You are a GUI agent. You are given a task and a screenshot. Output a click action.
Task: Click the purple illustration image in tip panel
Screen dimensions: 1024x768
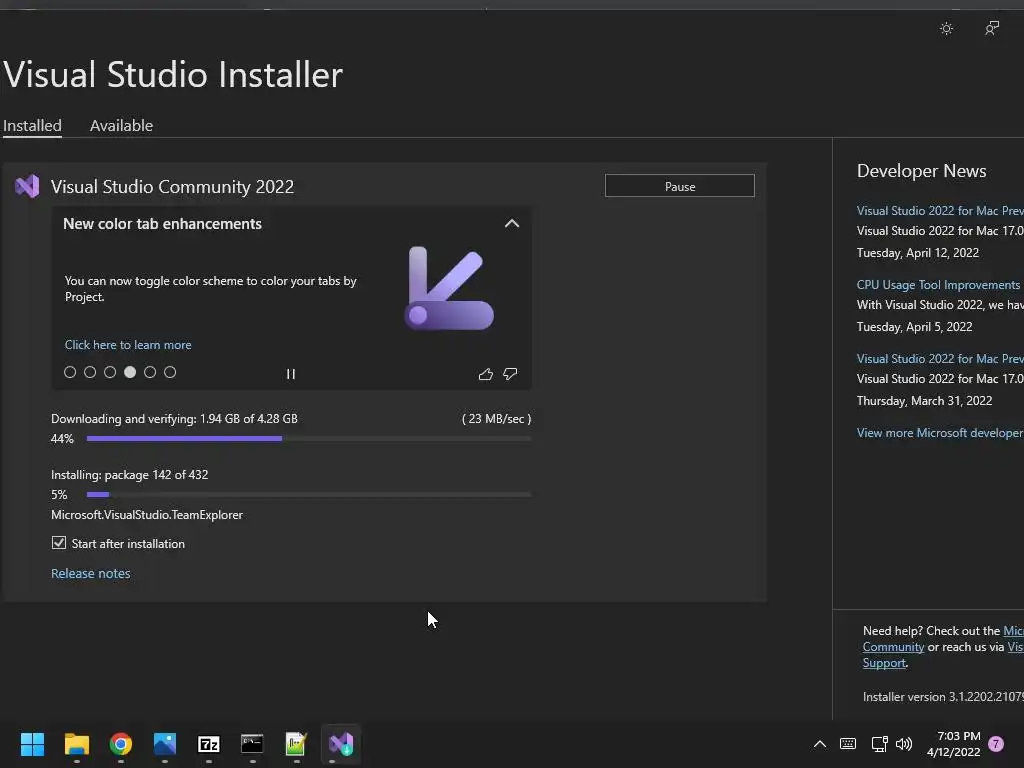[x=449, y=288]
